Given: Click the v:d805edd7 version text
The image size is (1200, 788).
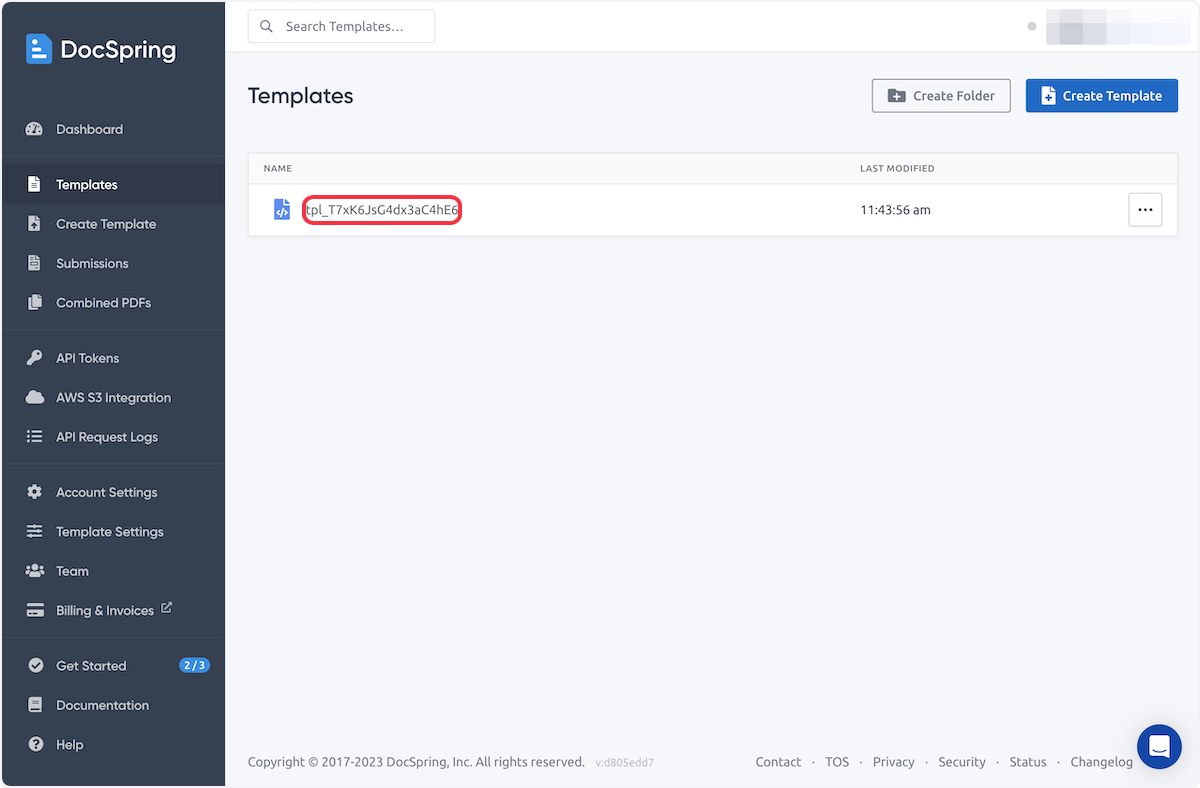Looking at the screenshot, I should [x=625, y=763].
